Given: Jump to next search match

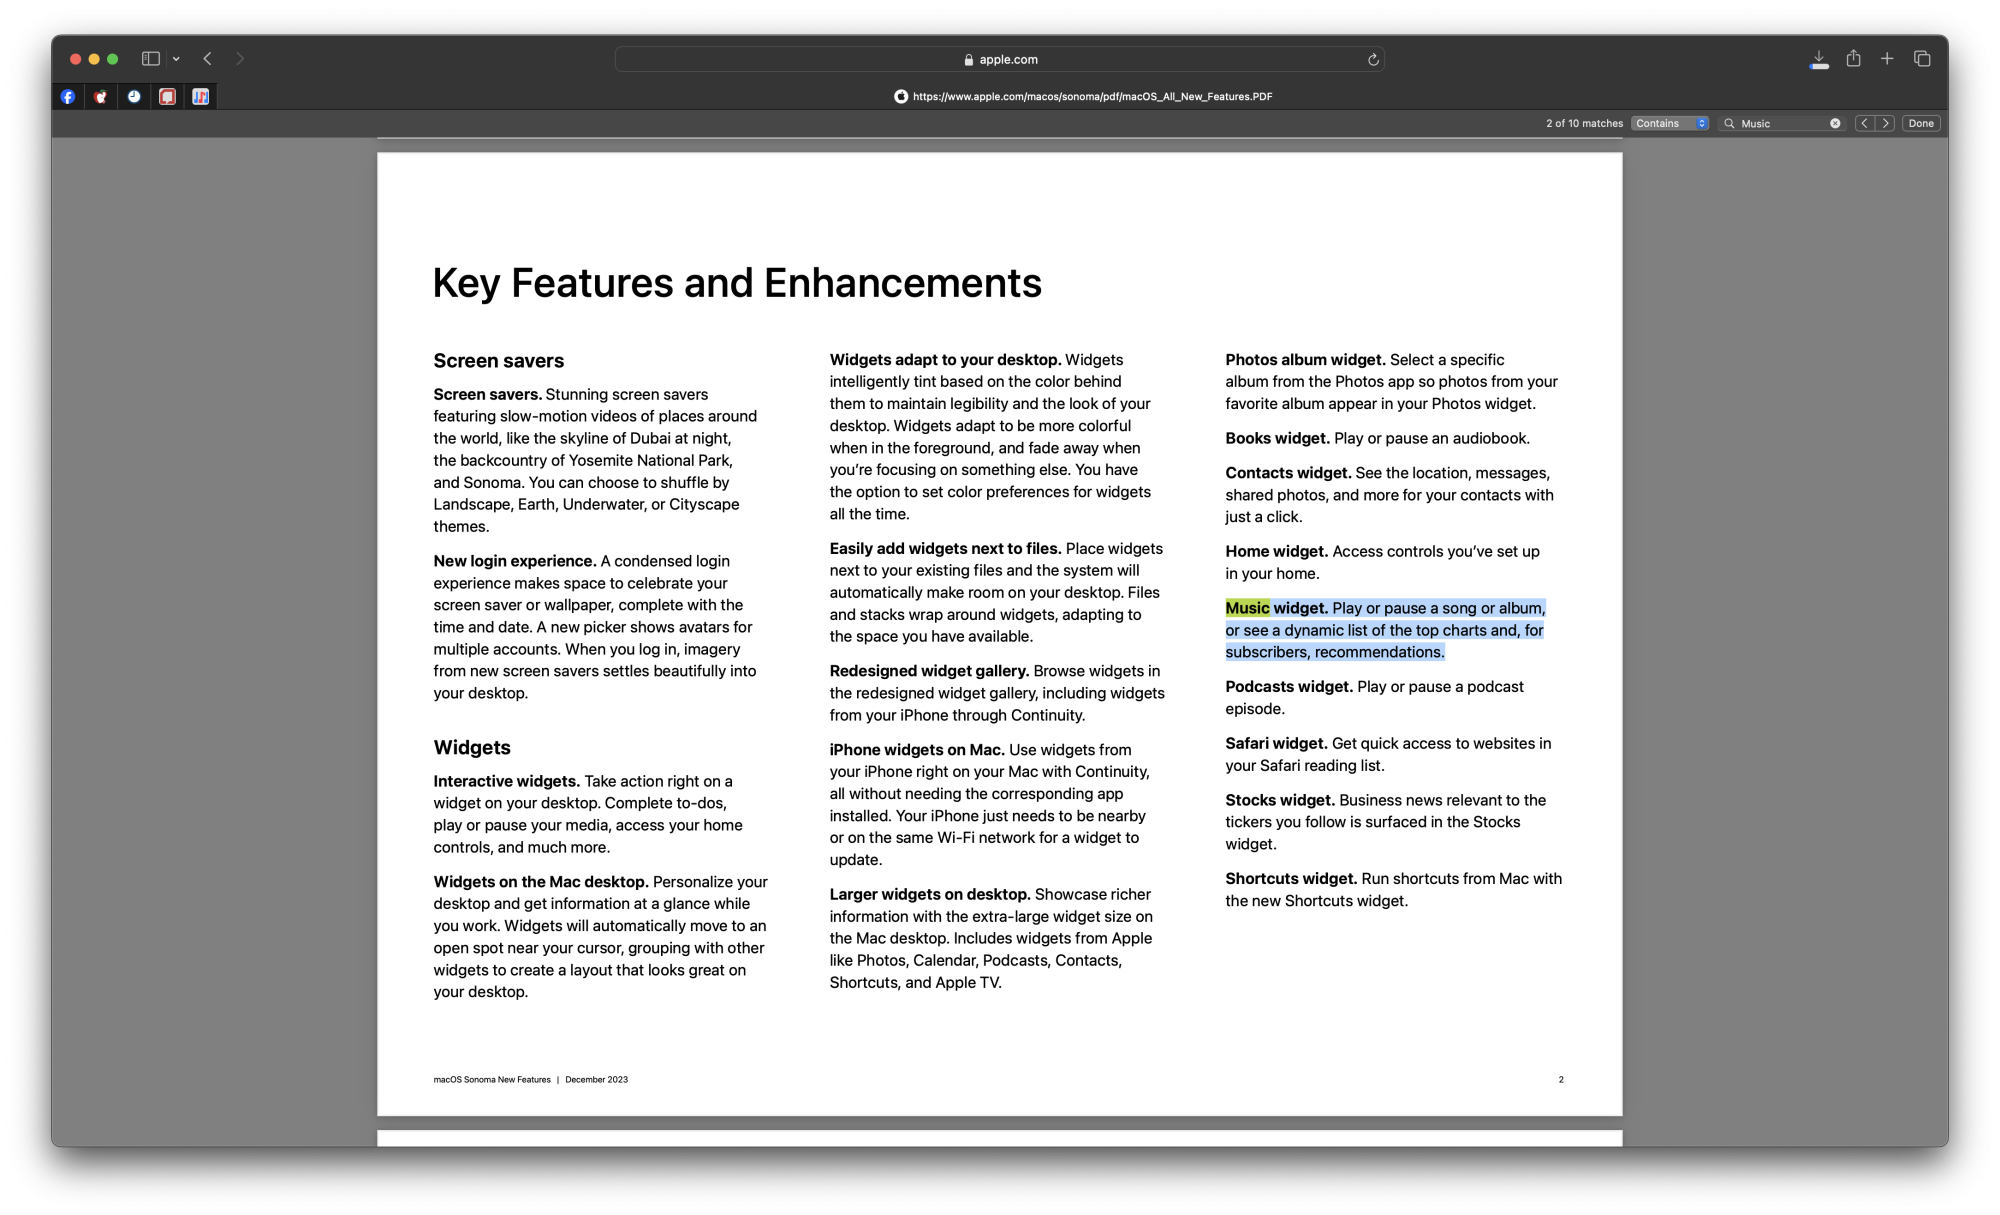Looking at the screenshot, I should (1886, 124).
